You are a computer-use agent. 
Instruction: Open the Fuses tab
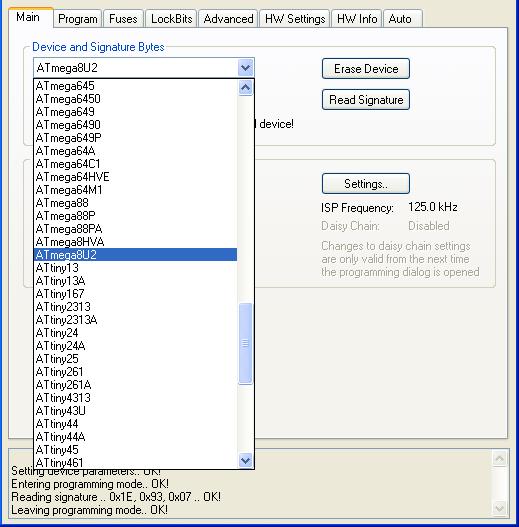pos(123,19)
